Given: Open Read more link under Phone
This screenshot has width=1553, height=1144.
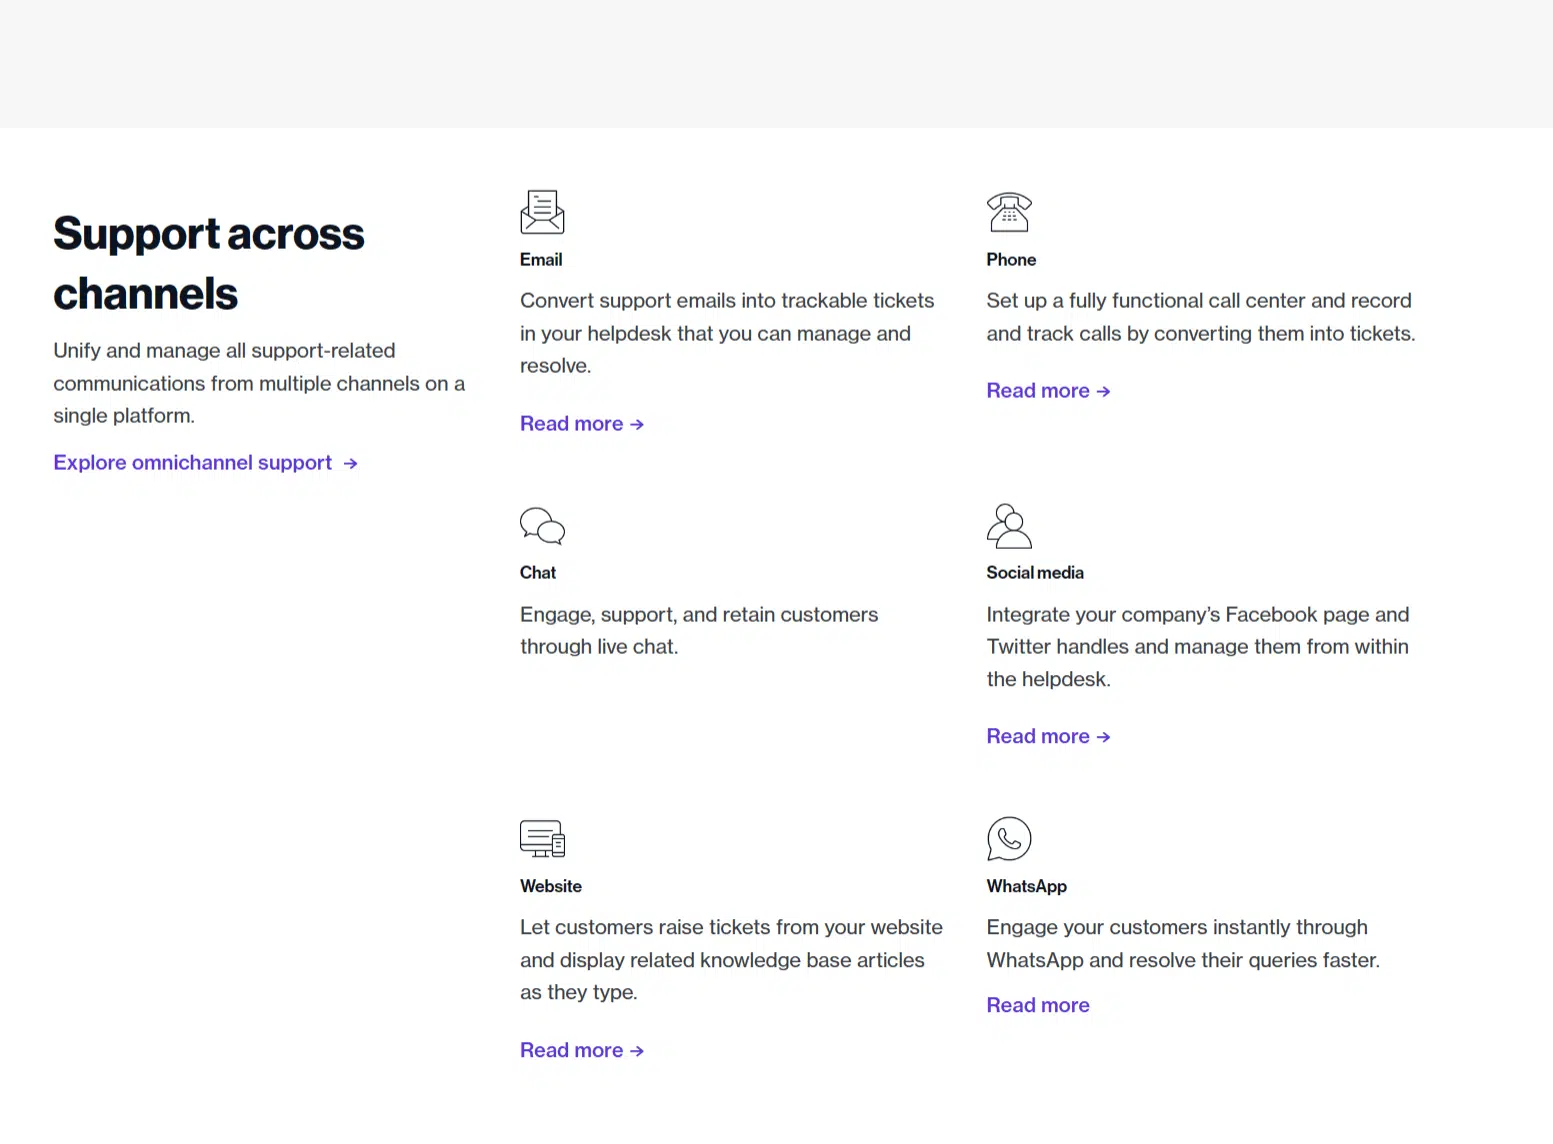Looking at the screenshot, I should pos(1047,391).
